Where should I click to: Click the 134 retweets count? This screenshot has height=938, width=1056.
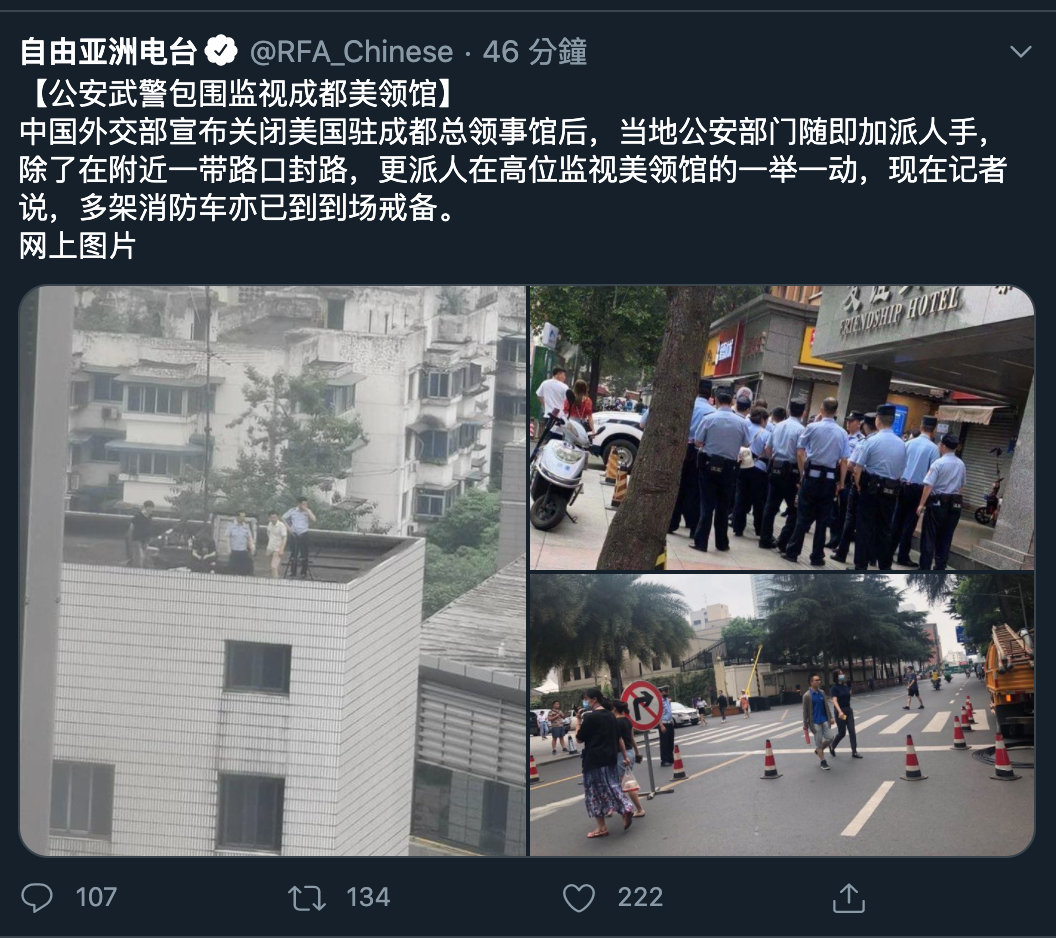coord(368,898)
